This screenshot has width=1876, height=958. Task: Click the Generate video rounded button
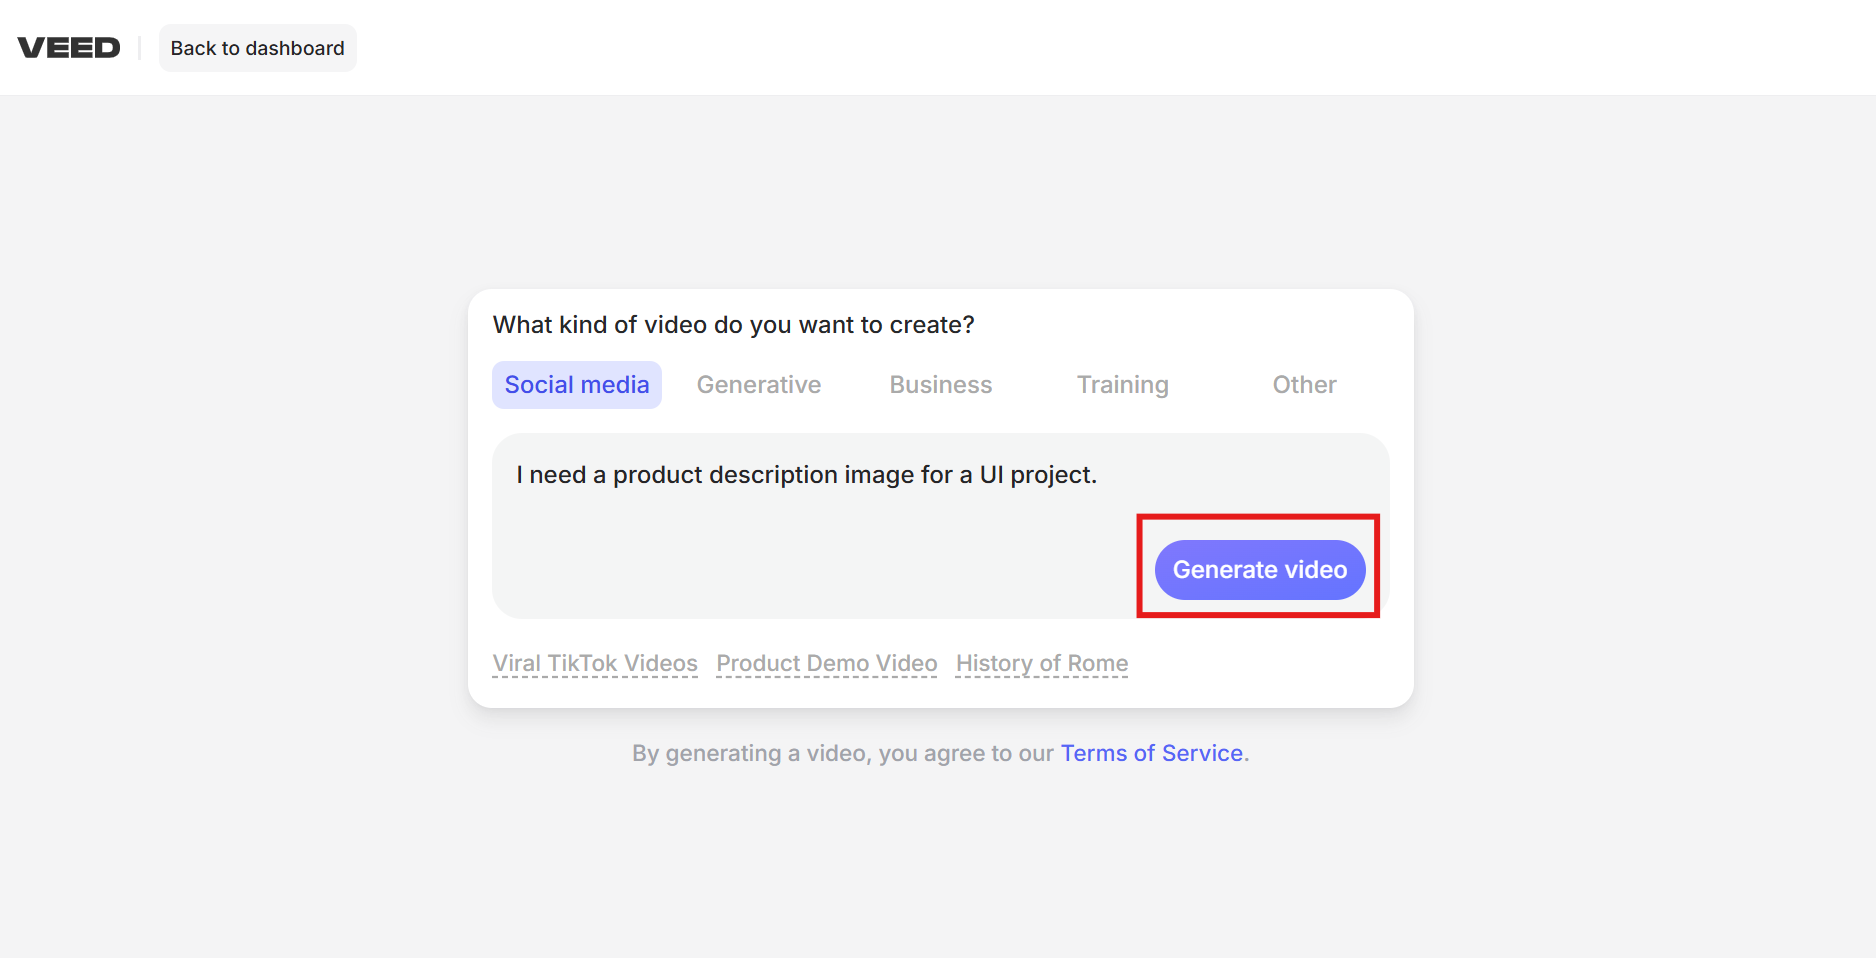coord(1258,569)
